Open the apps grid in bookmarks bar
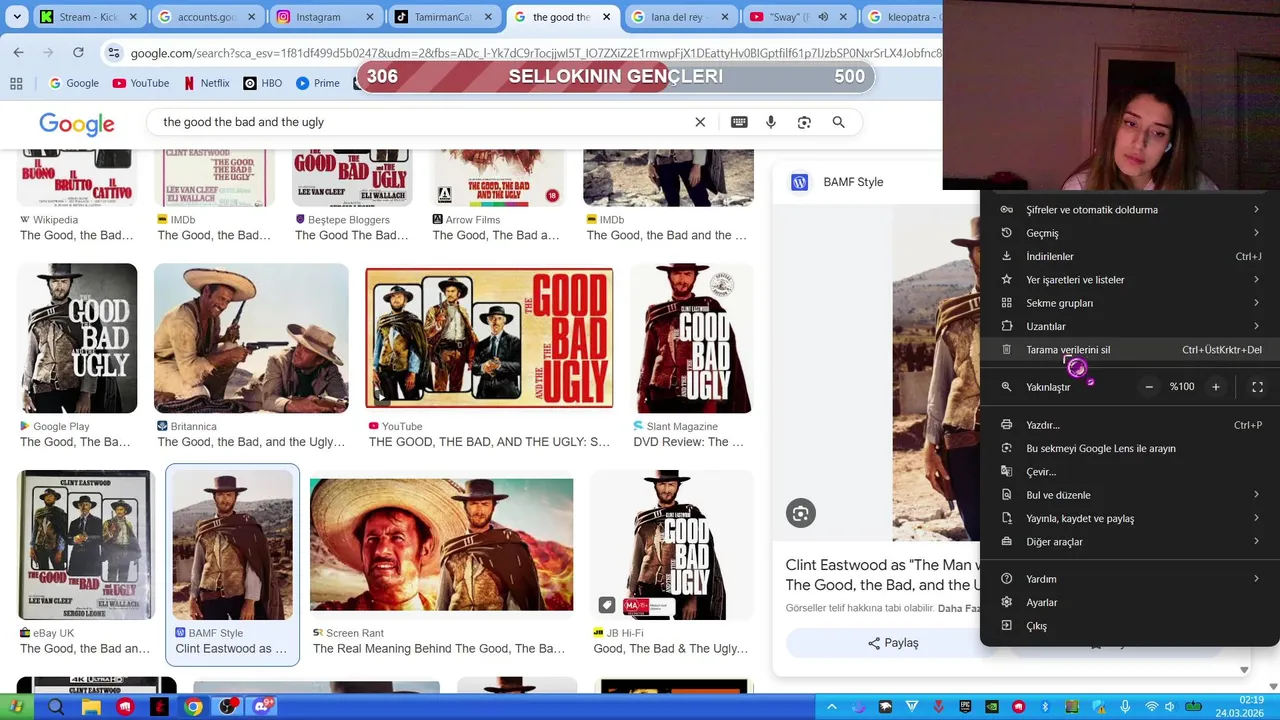The image size is (1280, 720). [16, 83]
